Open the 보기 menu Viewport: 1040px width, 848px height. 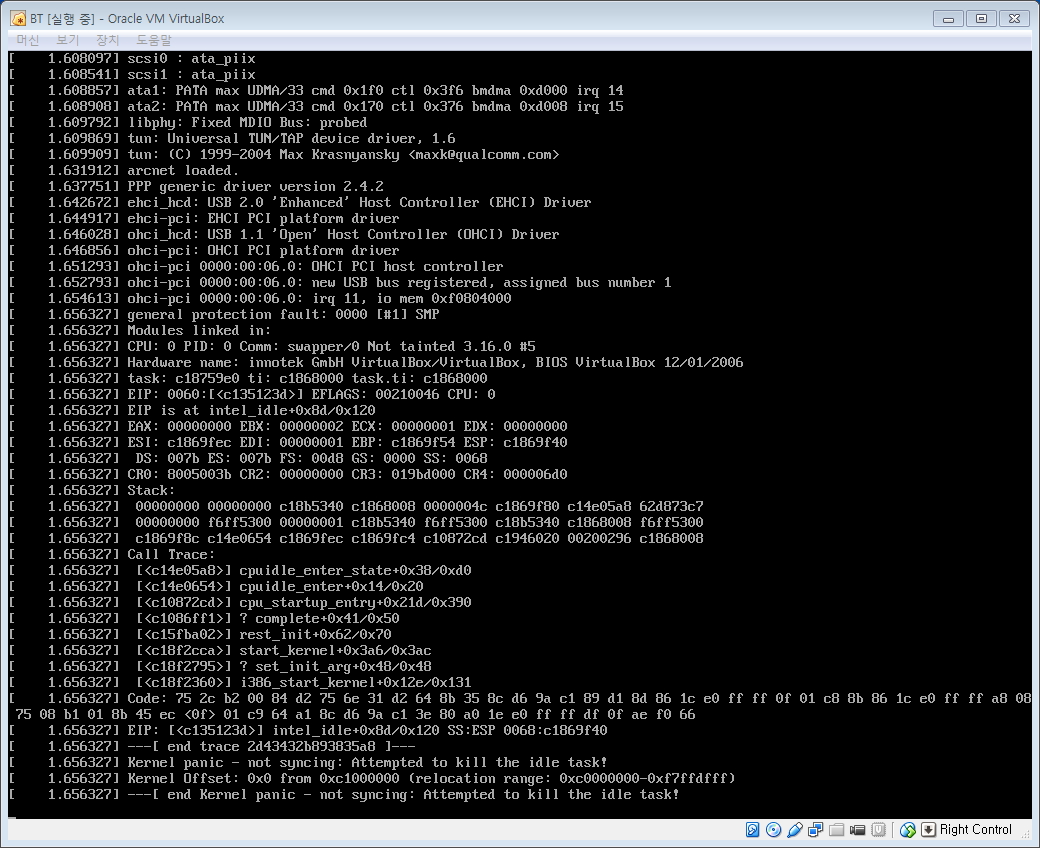coord(68,40)
